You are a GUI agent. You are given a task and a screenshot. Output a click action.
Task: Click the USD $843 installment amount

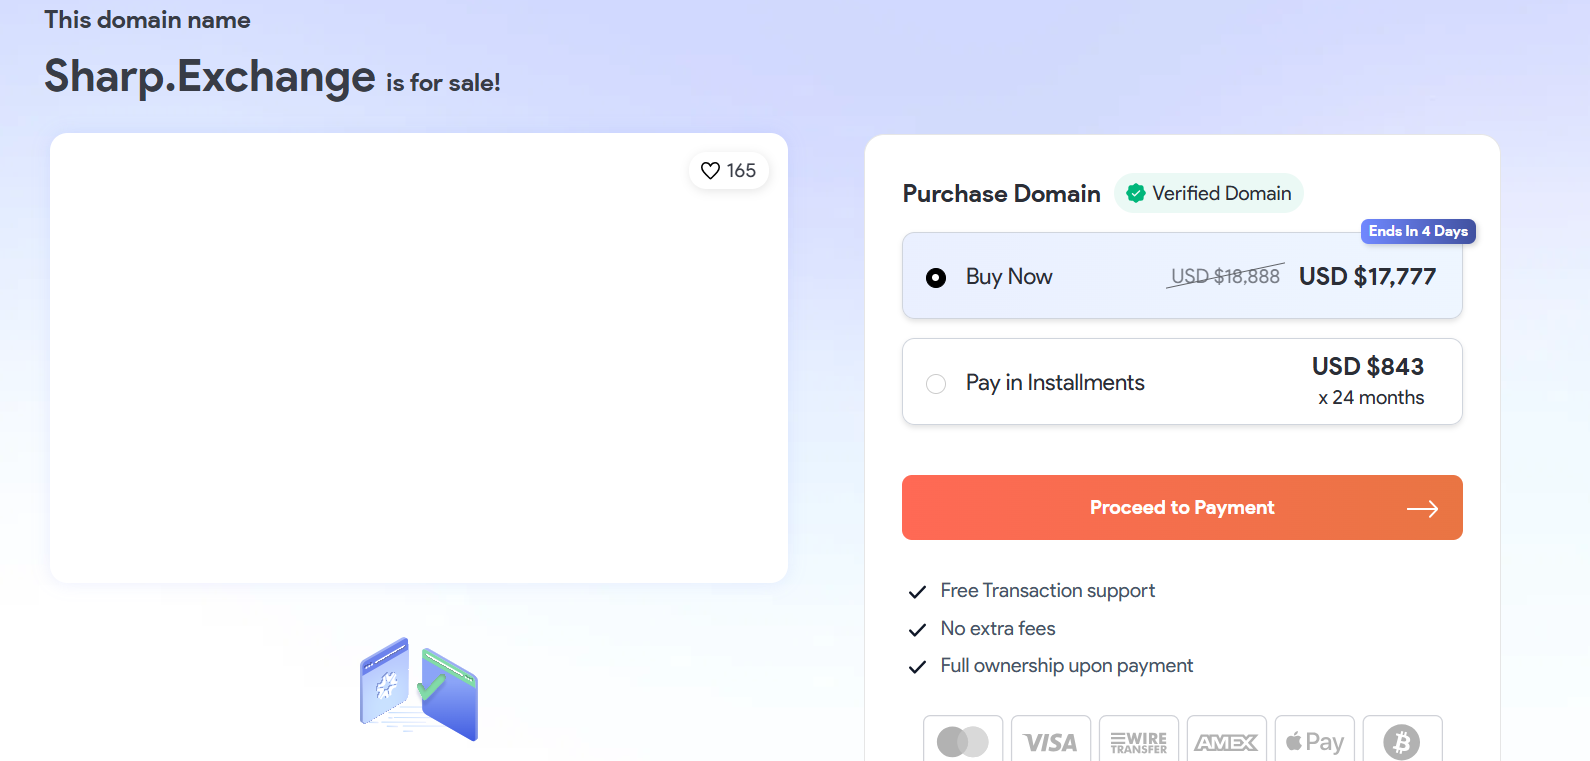point(1367,367)
